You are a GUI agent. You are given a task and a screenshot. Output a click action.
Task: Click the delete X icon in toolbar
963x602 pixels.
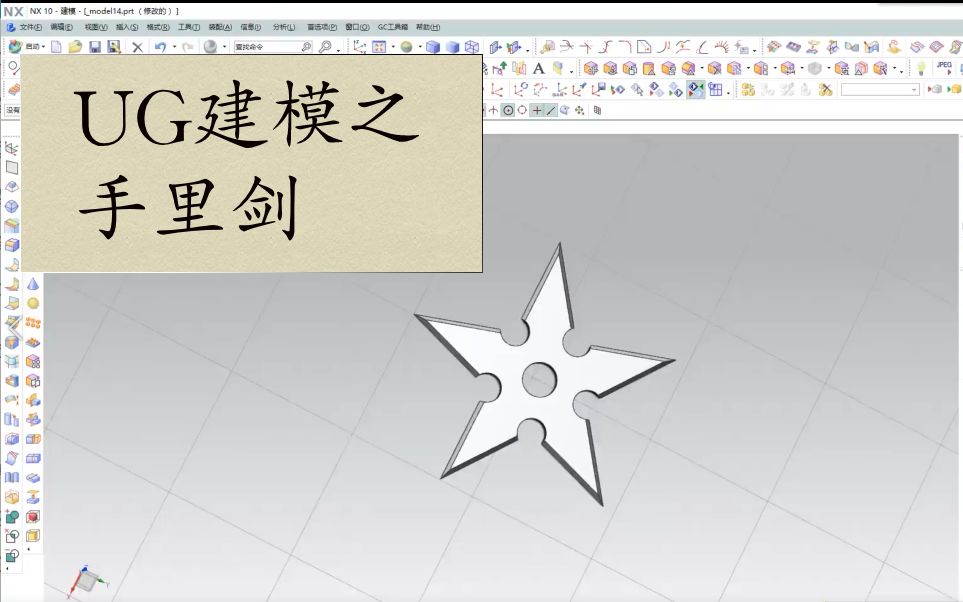coord(138,47)
